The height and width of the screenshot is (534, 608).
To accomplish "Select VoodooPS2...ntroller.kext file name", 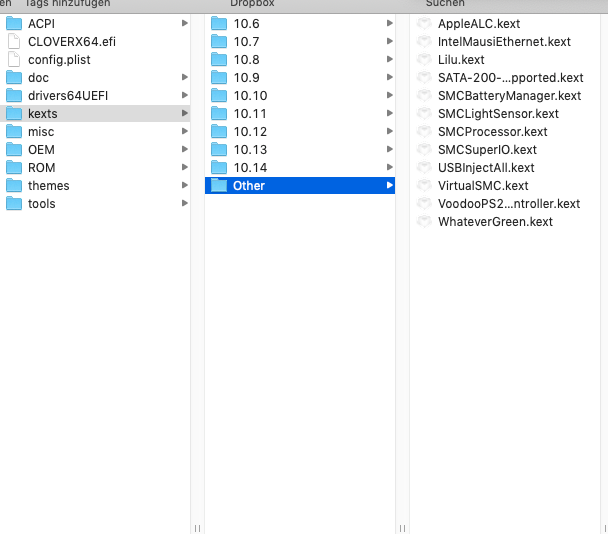I will click(x=509, y=204).
